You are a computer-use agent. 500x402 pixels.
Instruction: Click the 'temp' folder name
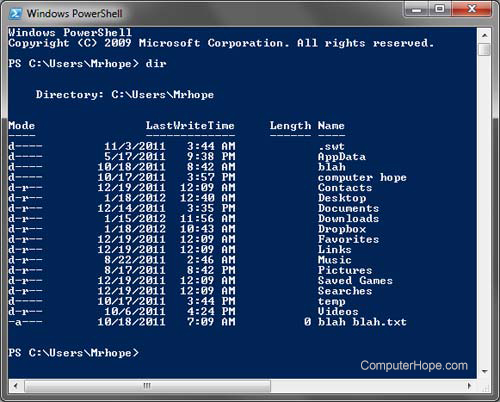(x=332, y=301)
